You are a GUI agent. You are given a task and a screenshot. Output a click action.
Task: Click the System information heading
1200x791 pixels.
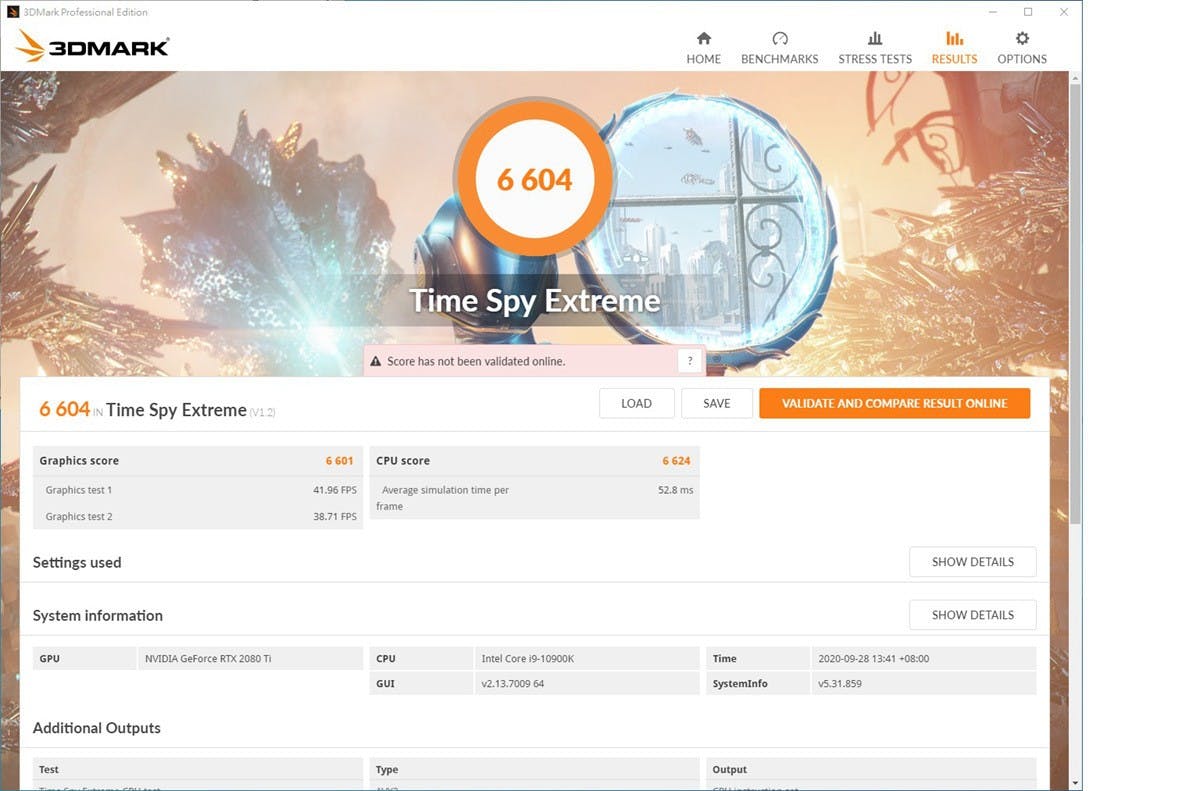tap(98, 615)
